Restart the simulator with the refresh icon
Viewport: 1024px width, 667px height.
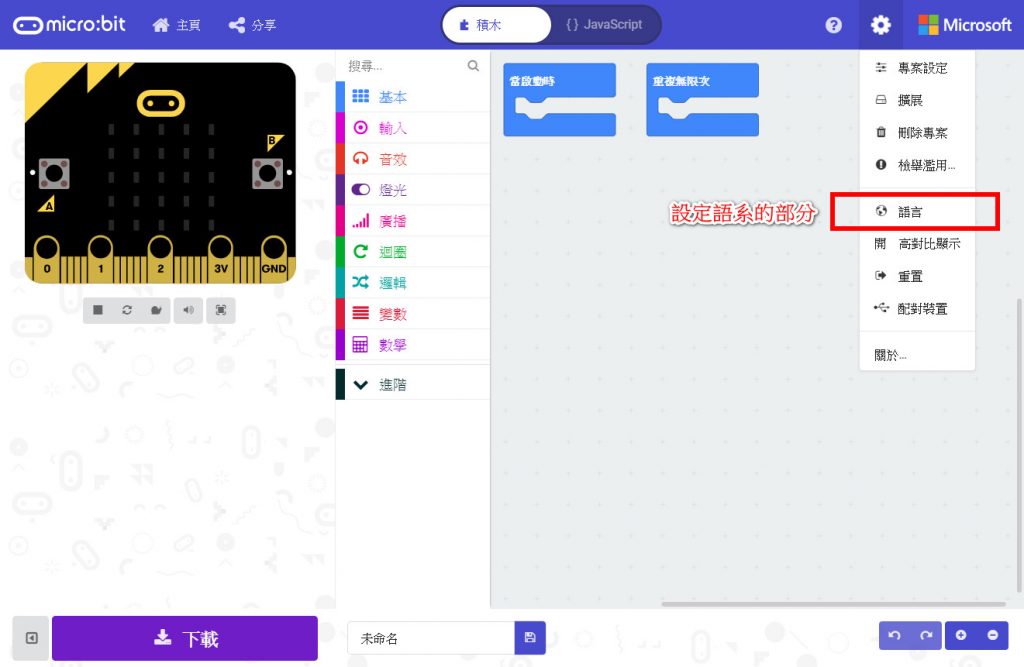tap(127, 310)
